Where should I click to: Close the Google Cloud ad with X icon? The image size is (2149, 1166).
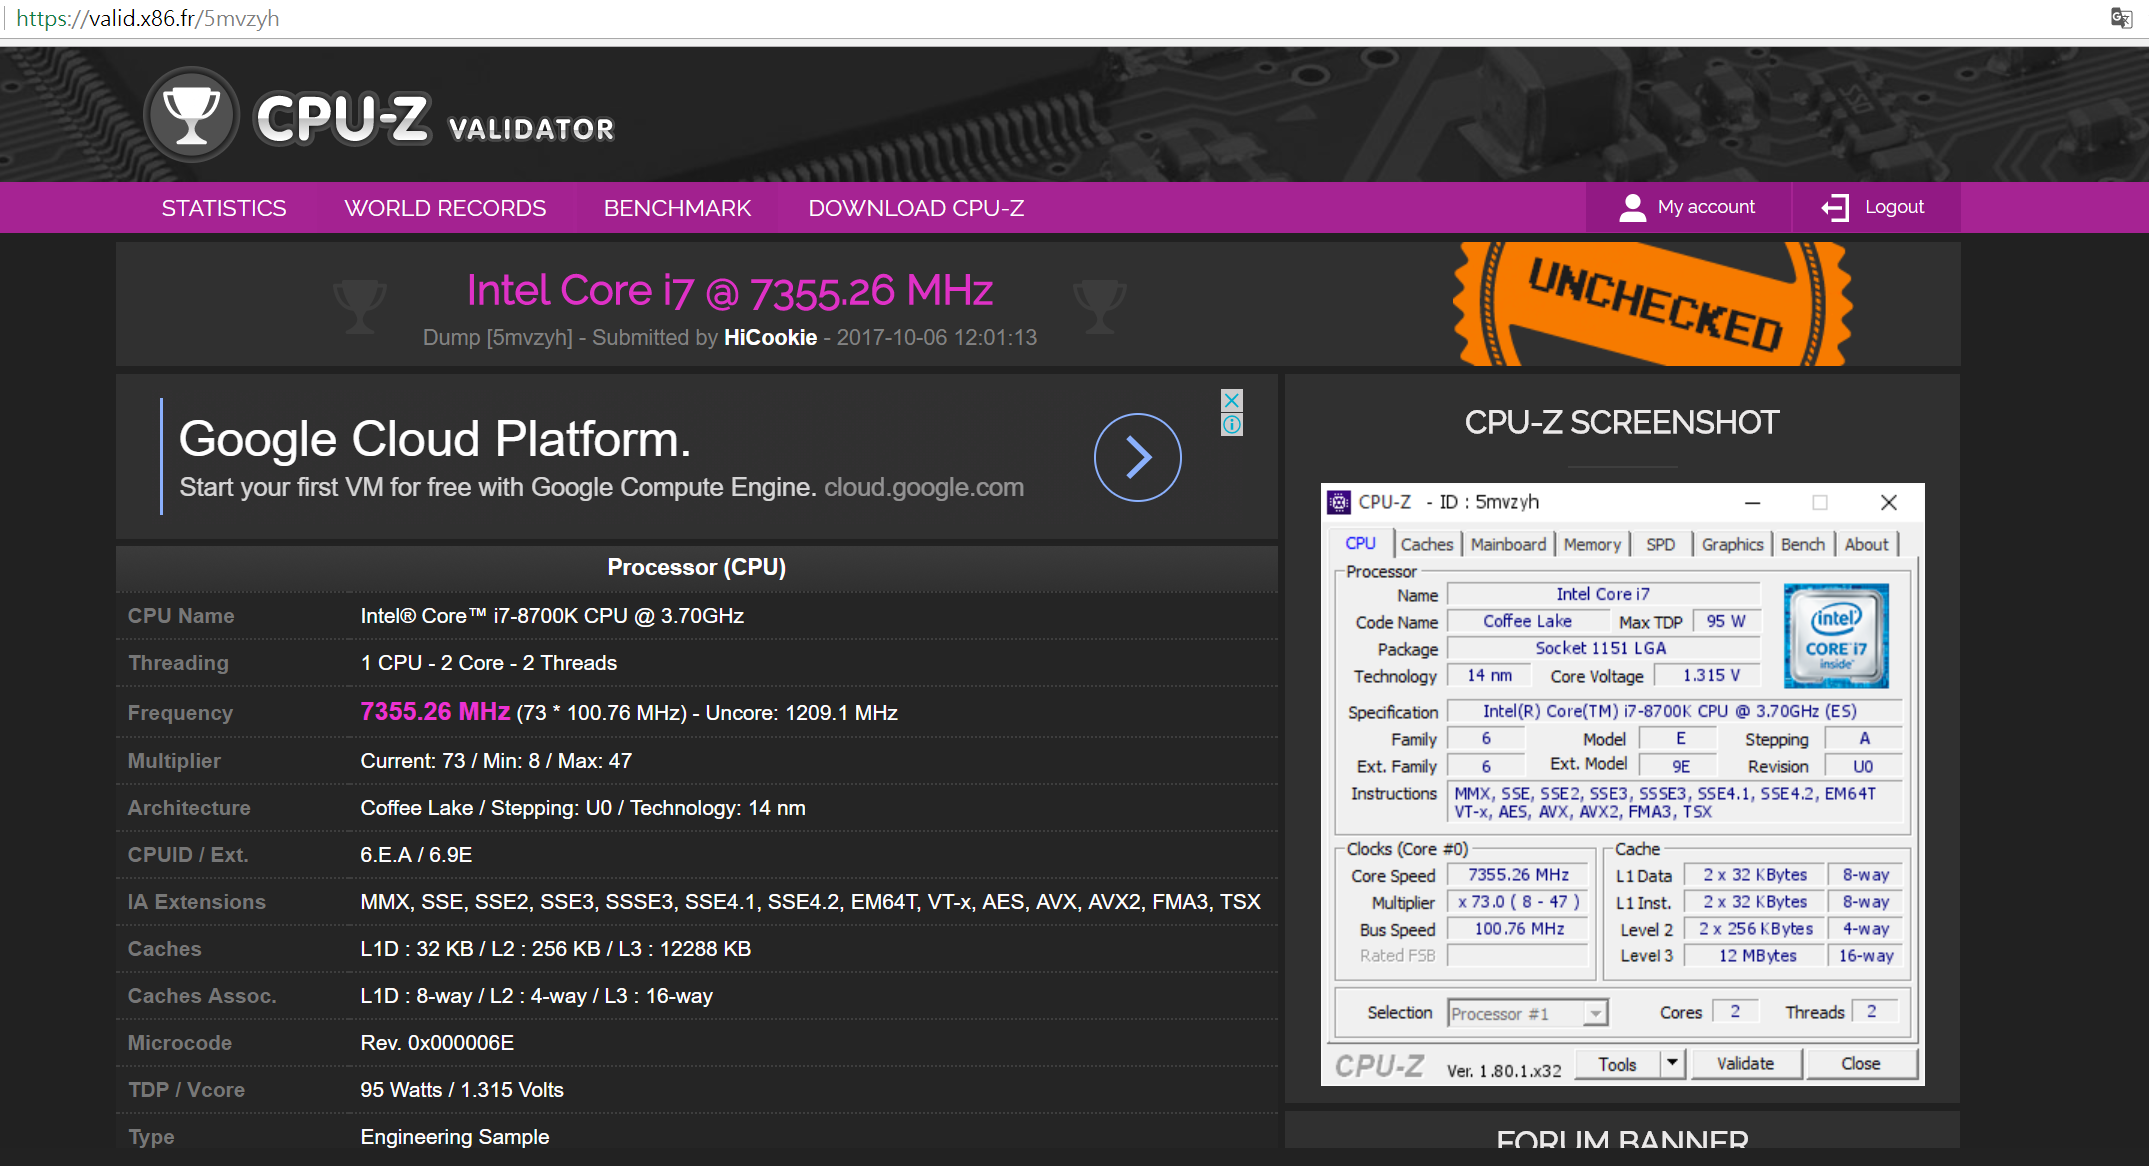(x=1232, y=400)
